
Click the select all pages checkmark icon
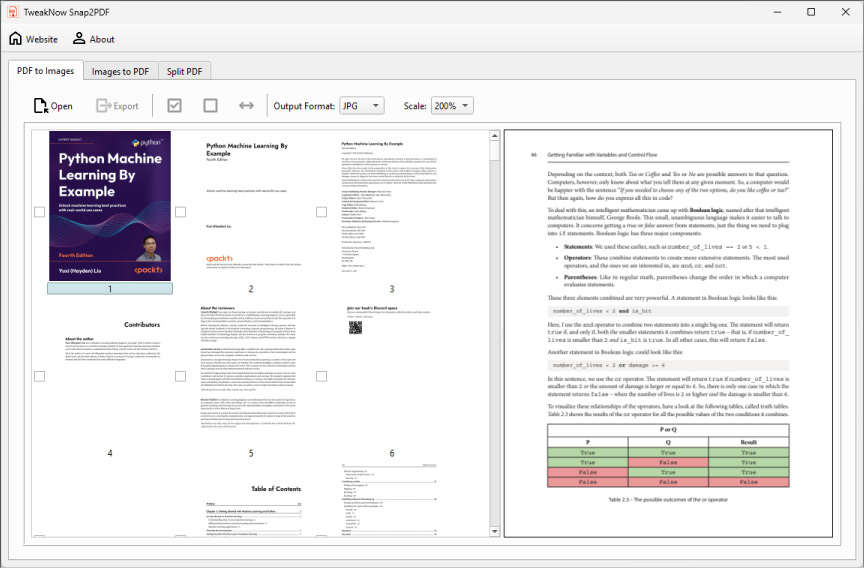point(174,105)
